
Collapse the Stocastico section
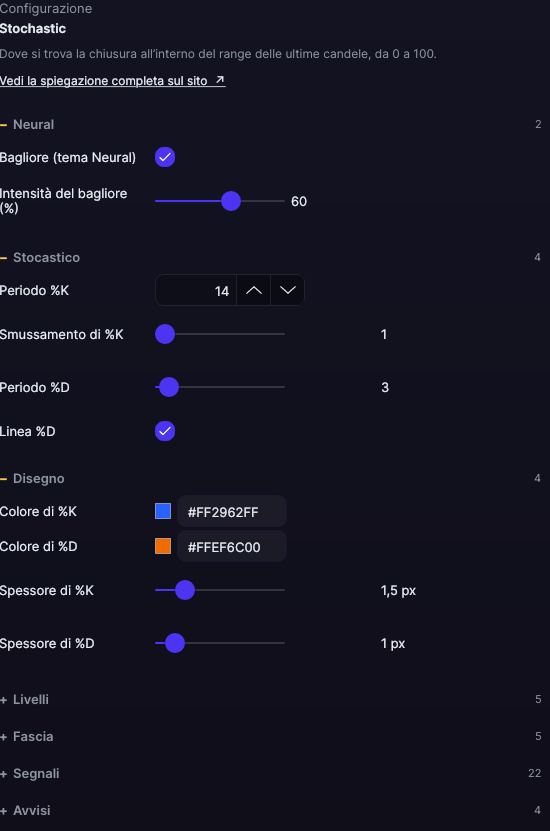click(40, 258)
